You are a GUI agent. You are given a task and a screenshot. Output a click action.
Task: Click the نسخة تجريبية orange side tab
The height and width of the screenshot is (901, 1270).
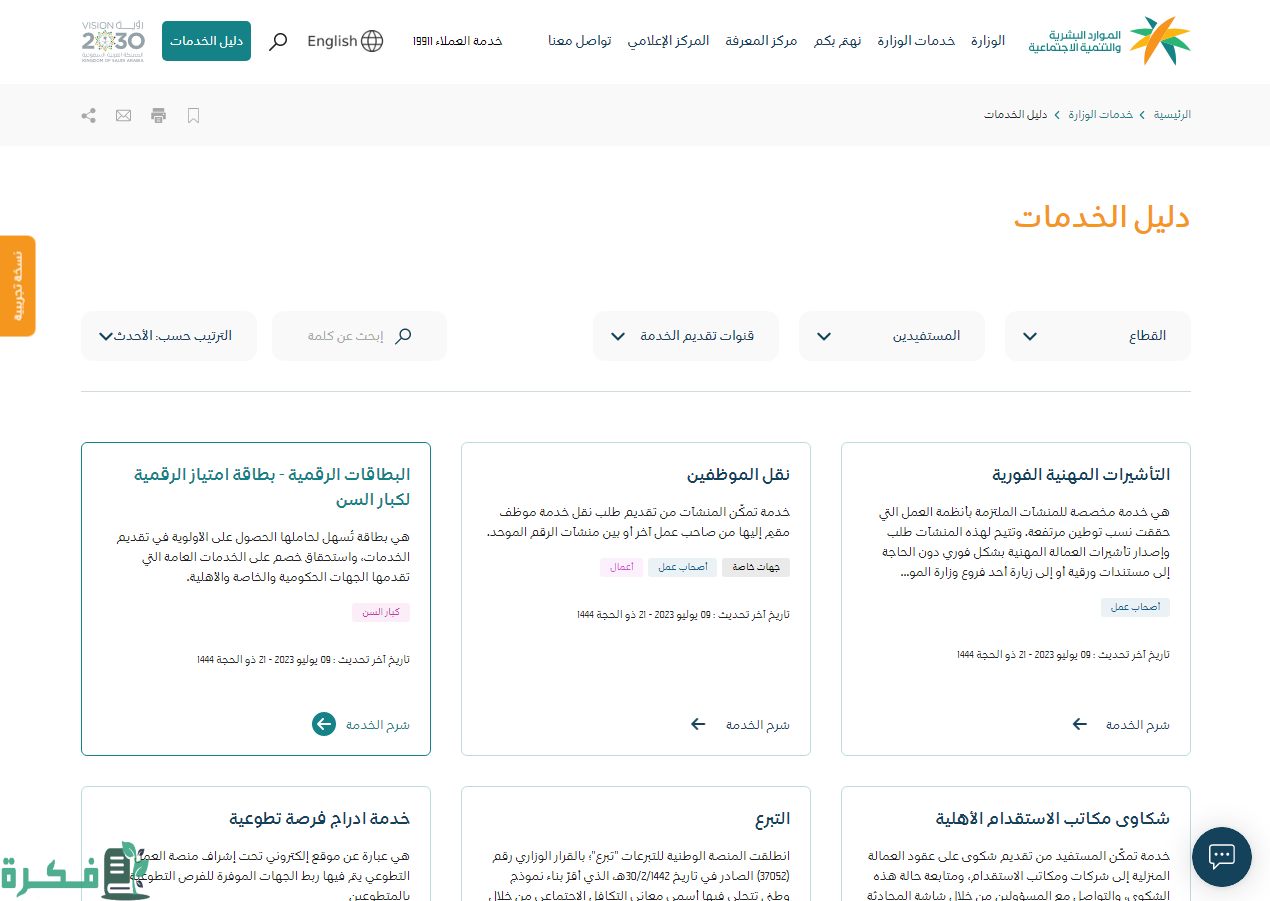coord(17,286)
